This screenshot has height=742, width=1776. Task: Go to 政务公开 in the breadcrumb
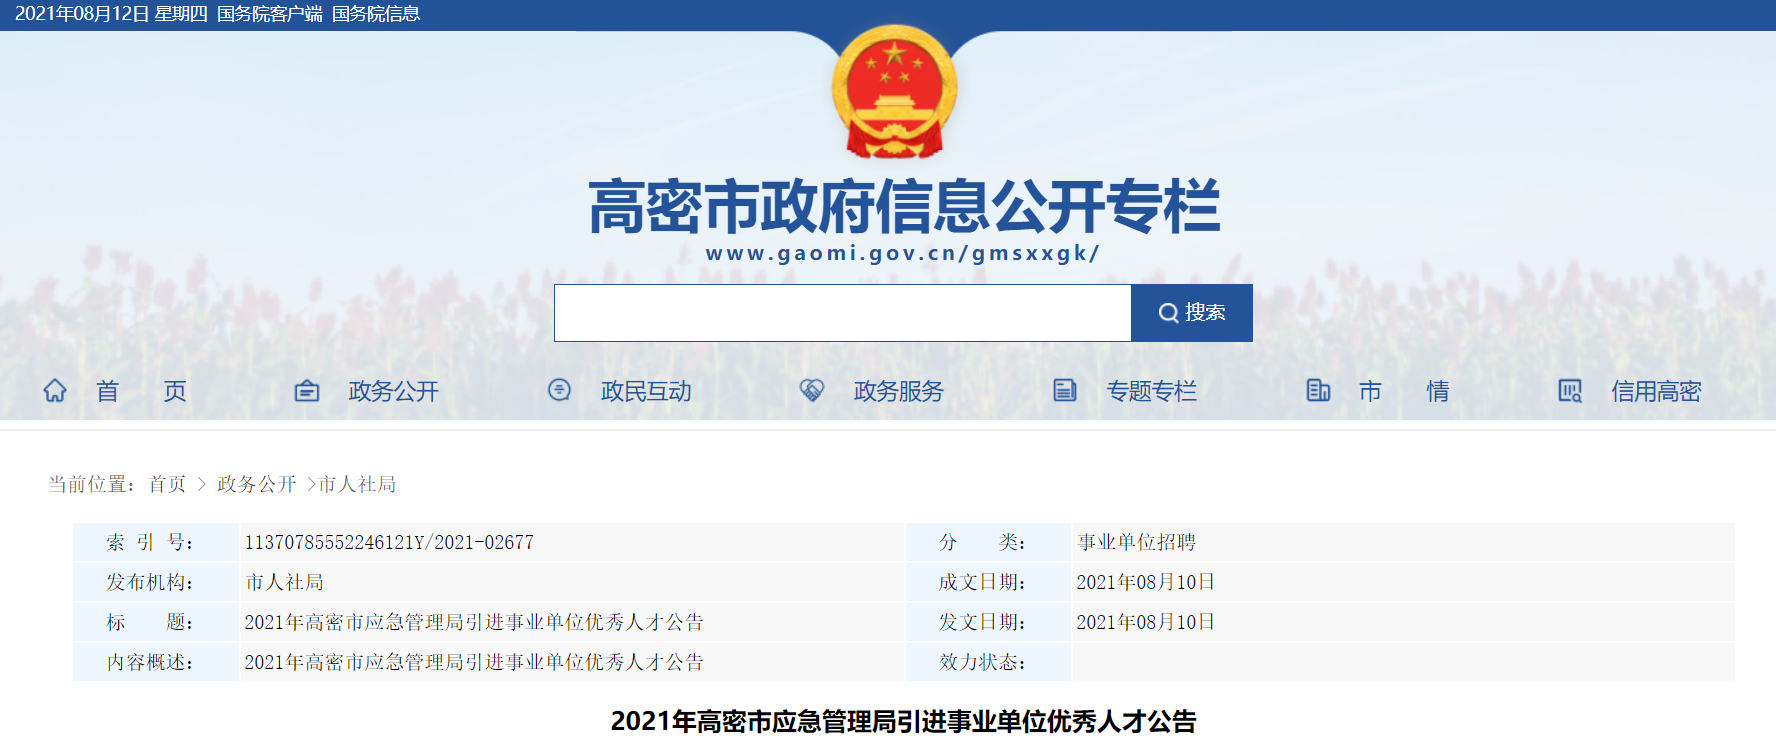click(x=257, y=484)
